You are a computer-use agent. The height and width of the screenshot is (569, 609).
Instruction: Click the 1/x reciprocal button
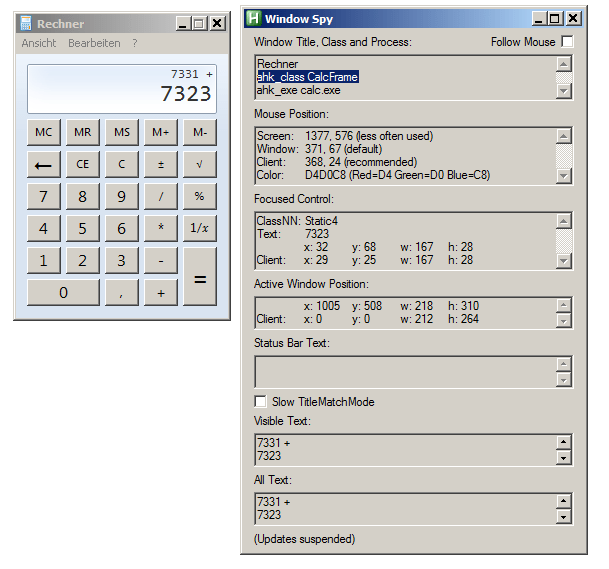coord(200,228)
